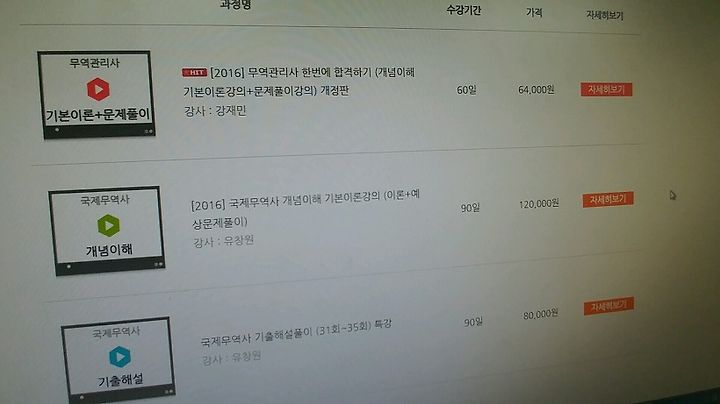This screenshot has height=404, width=720.
Task: Open [2016] 무역관리사 한번에 합격하기 course title
Action: click(x=299, y=82)
